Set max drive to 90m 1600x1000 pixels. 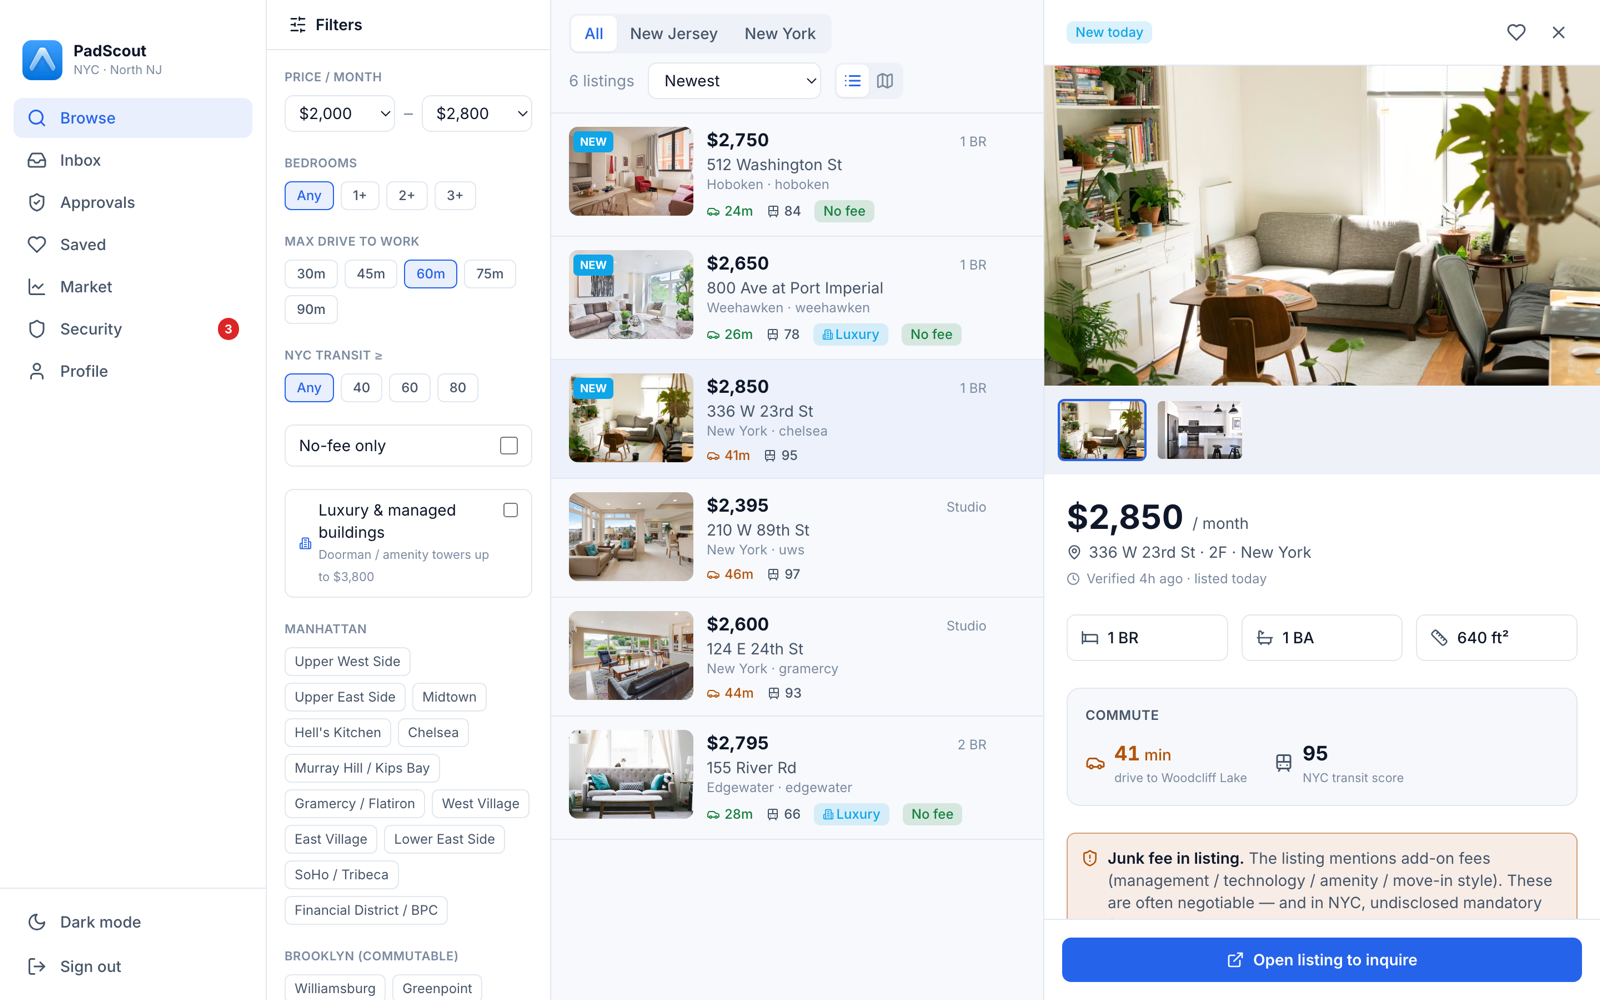[x=311, y=309]
